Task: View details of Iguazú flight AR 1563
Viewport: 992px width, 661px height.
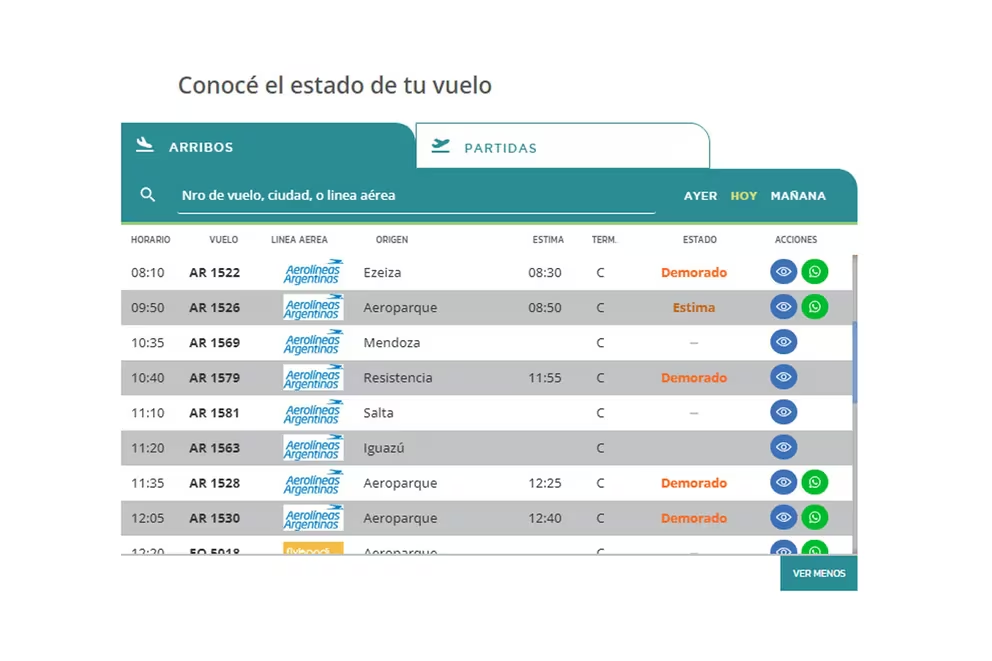Action: 784,447
